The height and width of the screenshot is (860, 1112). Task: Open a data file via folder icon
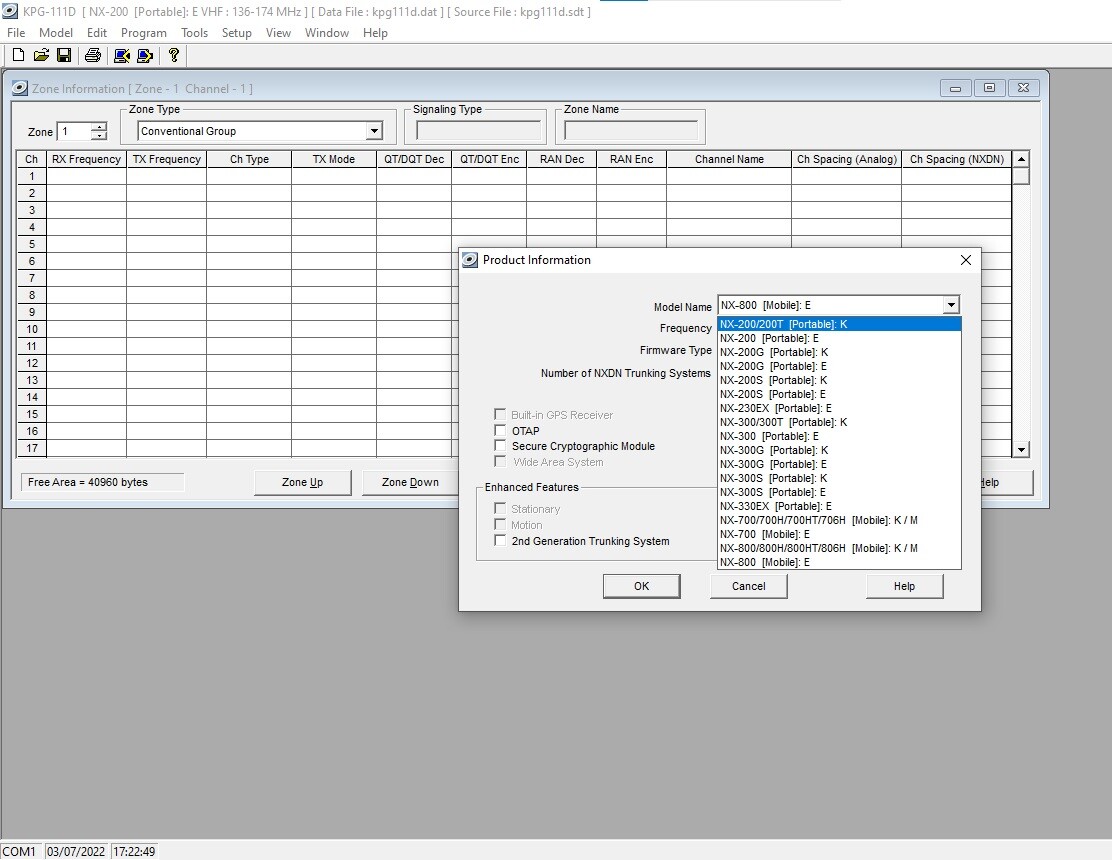[41, 56]
